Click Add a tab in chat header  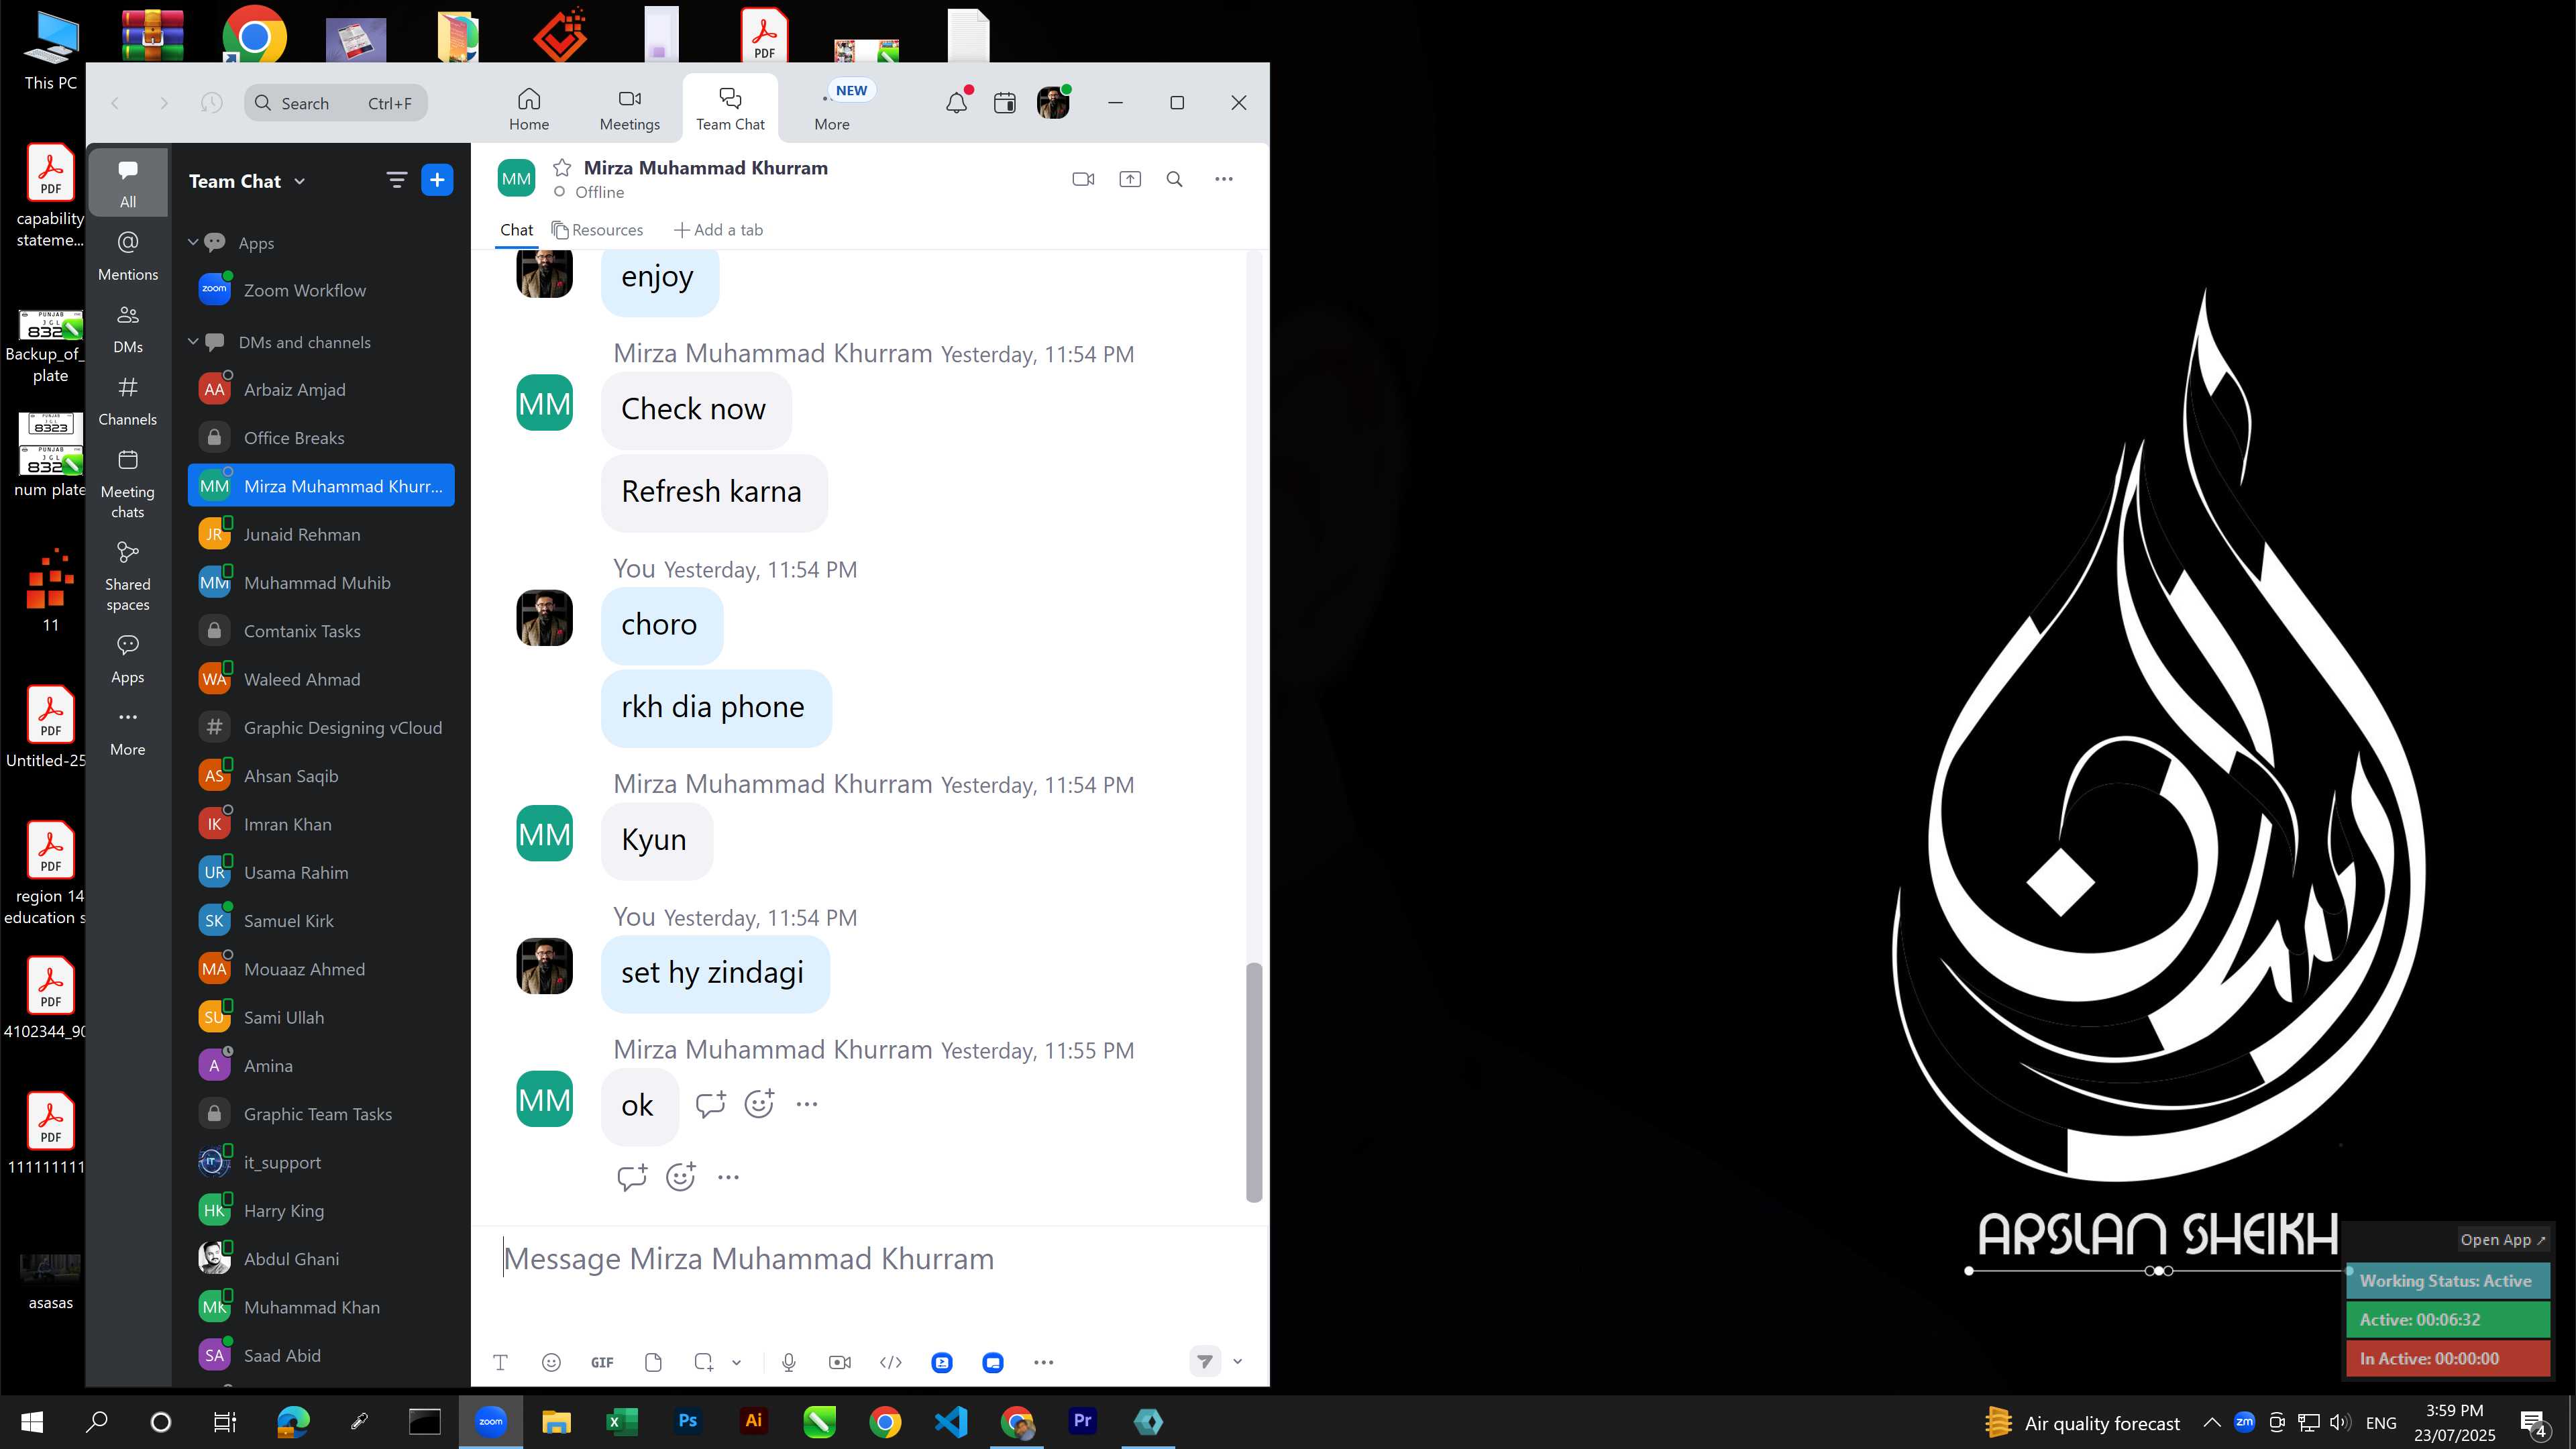pyautogui.click(x=718, y=230)
